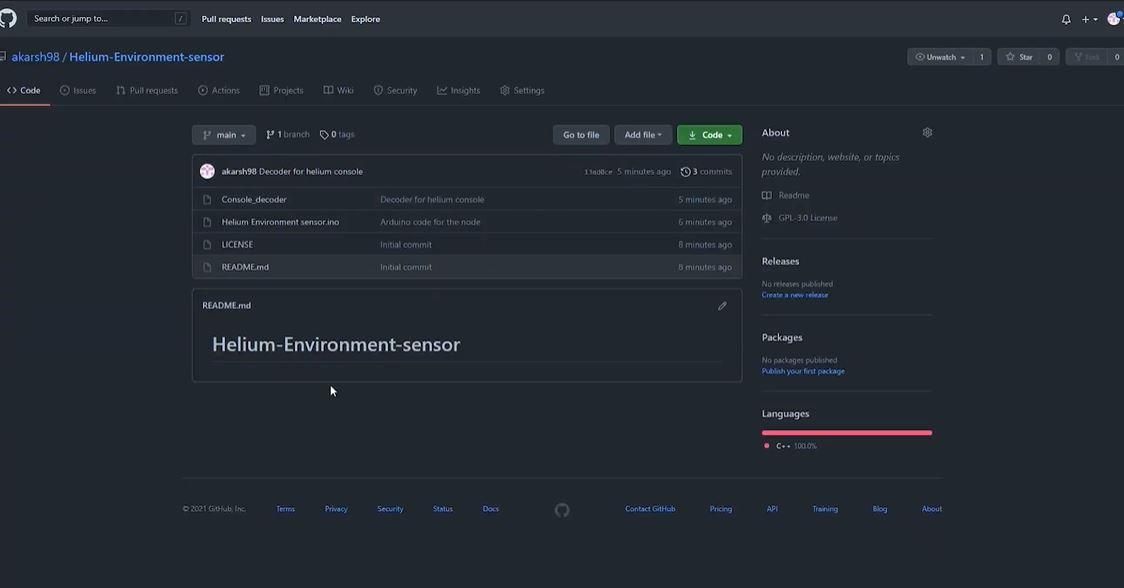
Task: Click the commit author avatar
Action: [x=207, y=171]
